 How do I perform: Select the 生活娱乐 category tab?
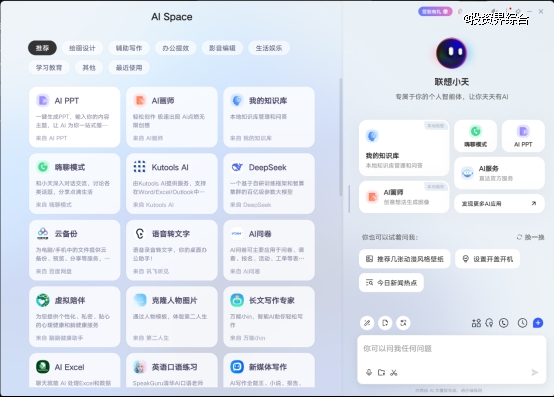(x=269, y=48)
